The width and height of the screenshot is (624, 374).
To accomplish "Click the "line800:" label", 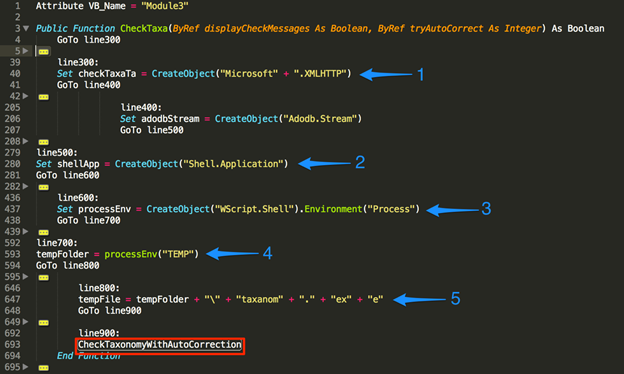I will point(99,288).
